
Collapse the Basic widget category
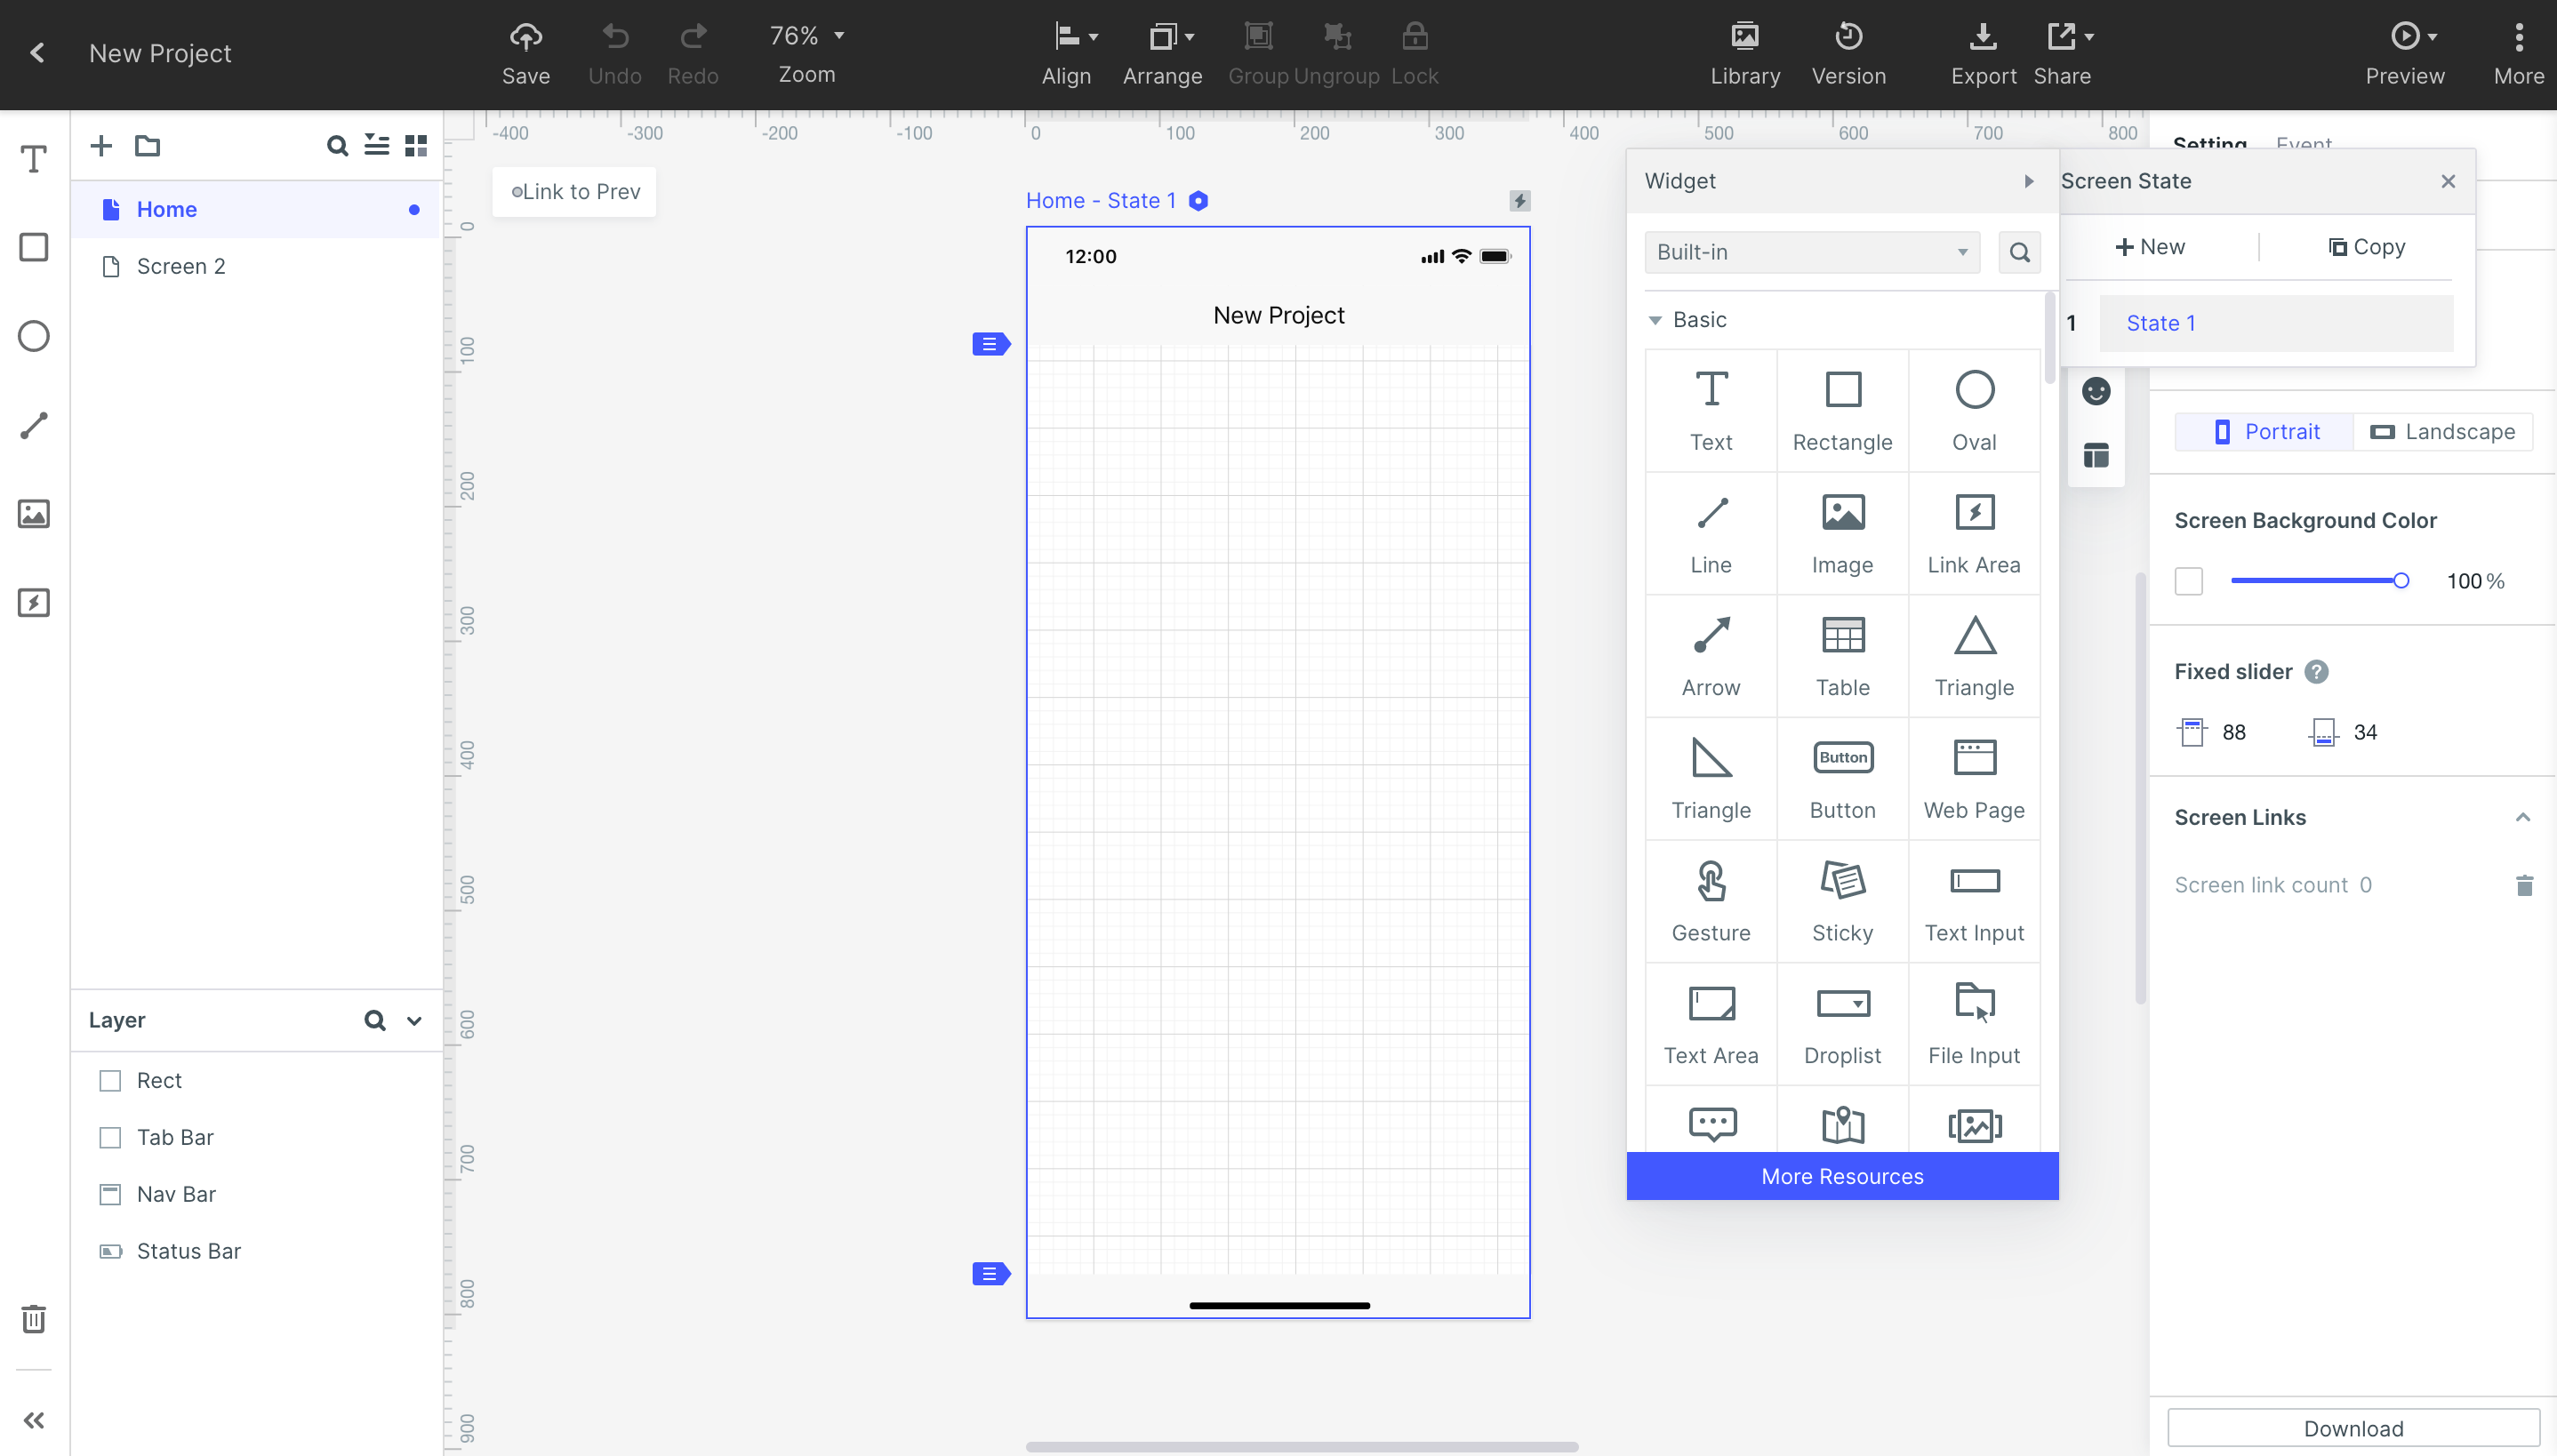[1655, 320]
